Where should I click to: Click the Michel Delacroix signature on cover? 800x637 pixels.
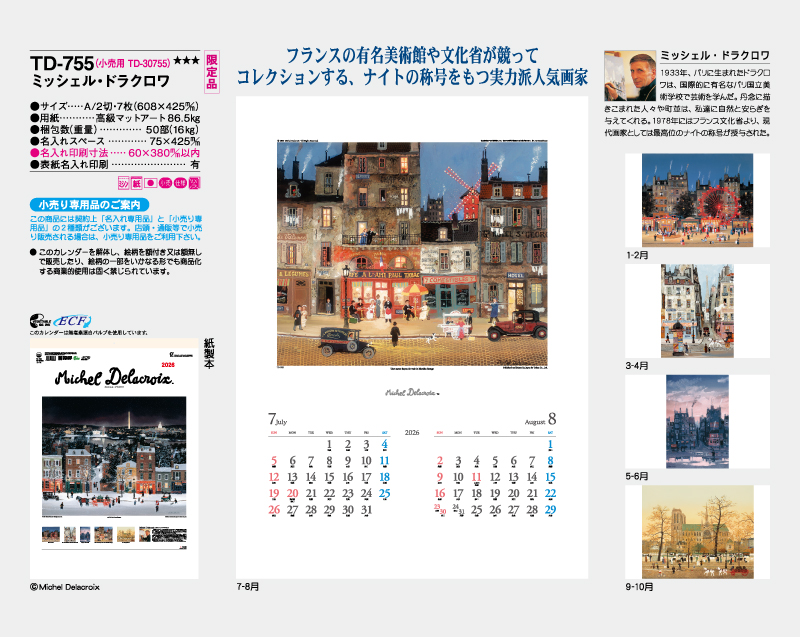tap(114, 377)
